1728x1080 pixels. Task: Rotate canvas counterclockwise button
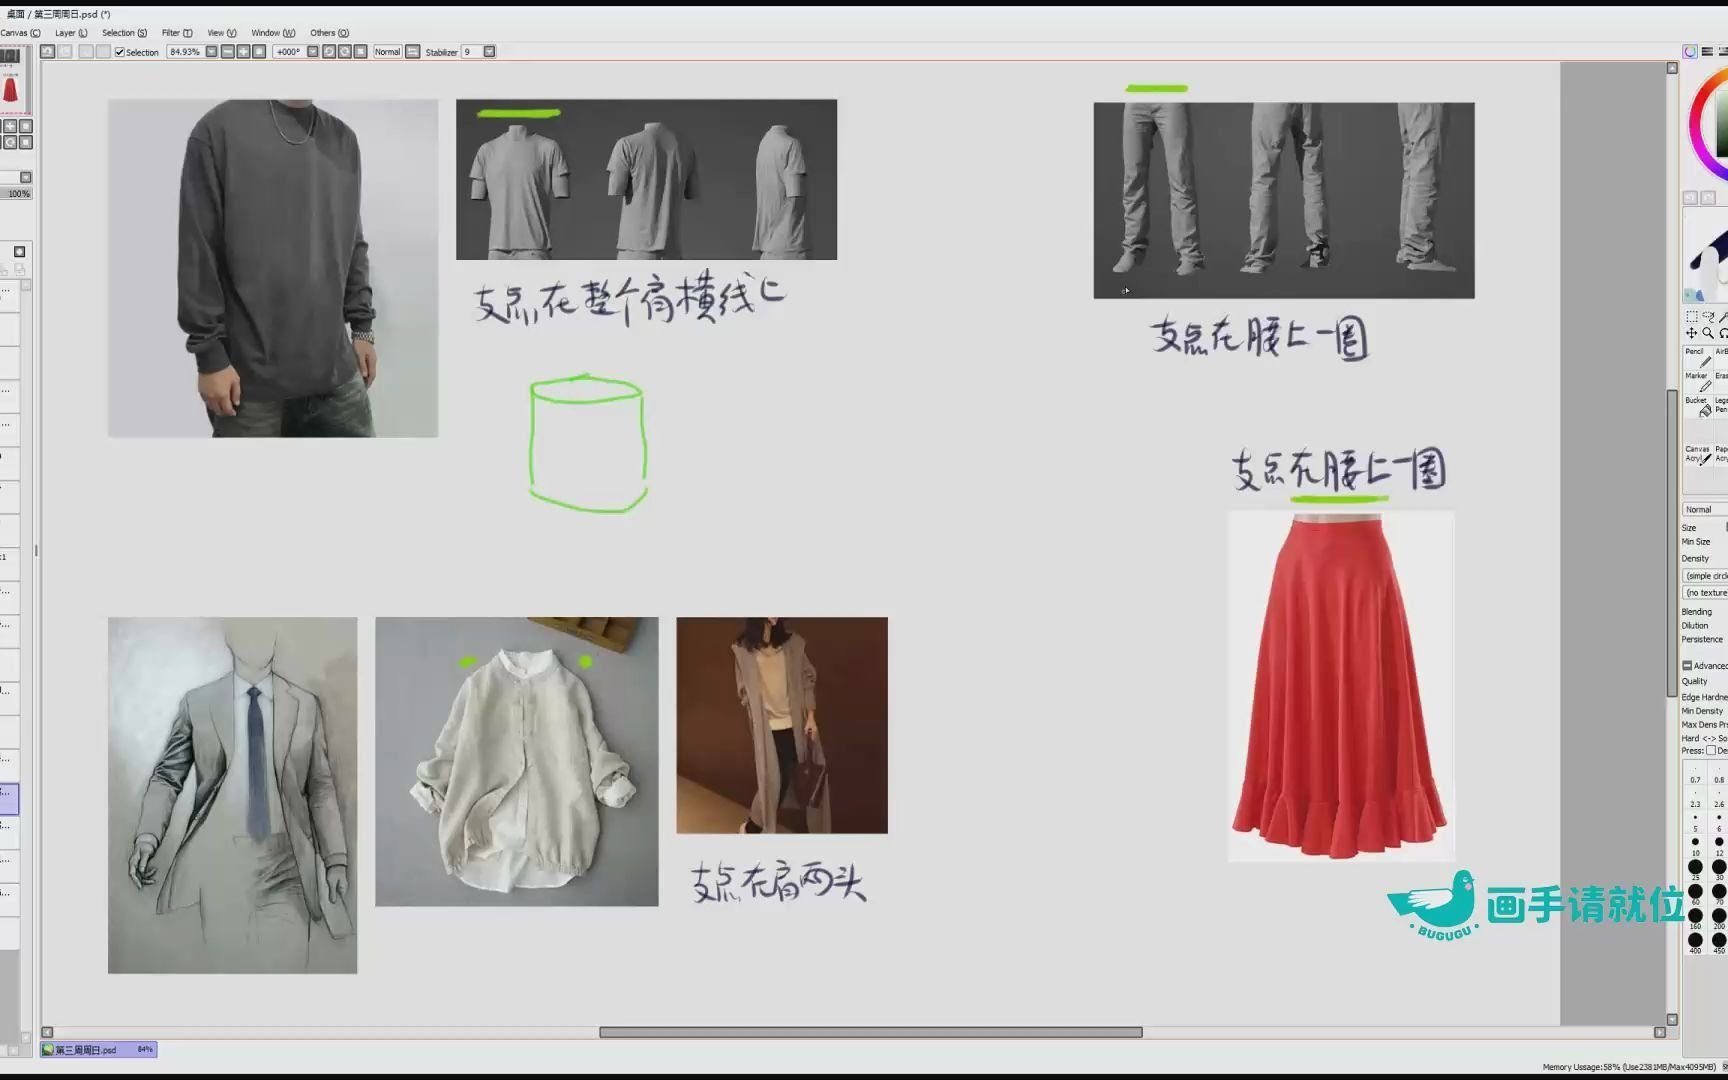[328, 52]
